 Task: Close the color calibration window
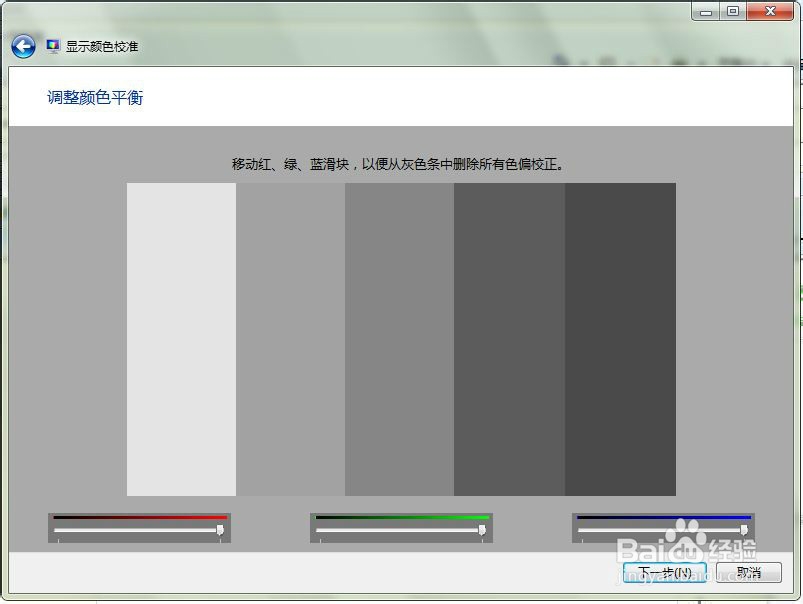click(770, 11)
